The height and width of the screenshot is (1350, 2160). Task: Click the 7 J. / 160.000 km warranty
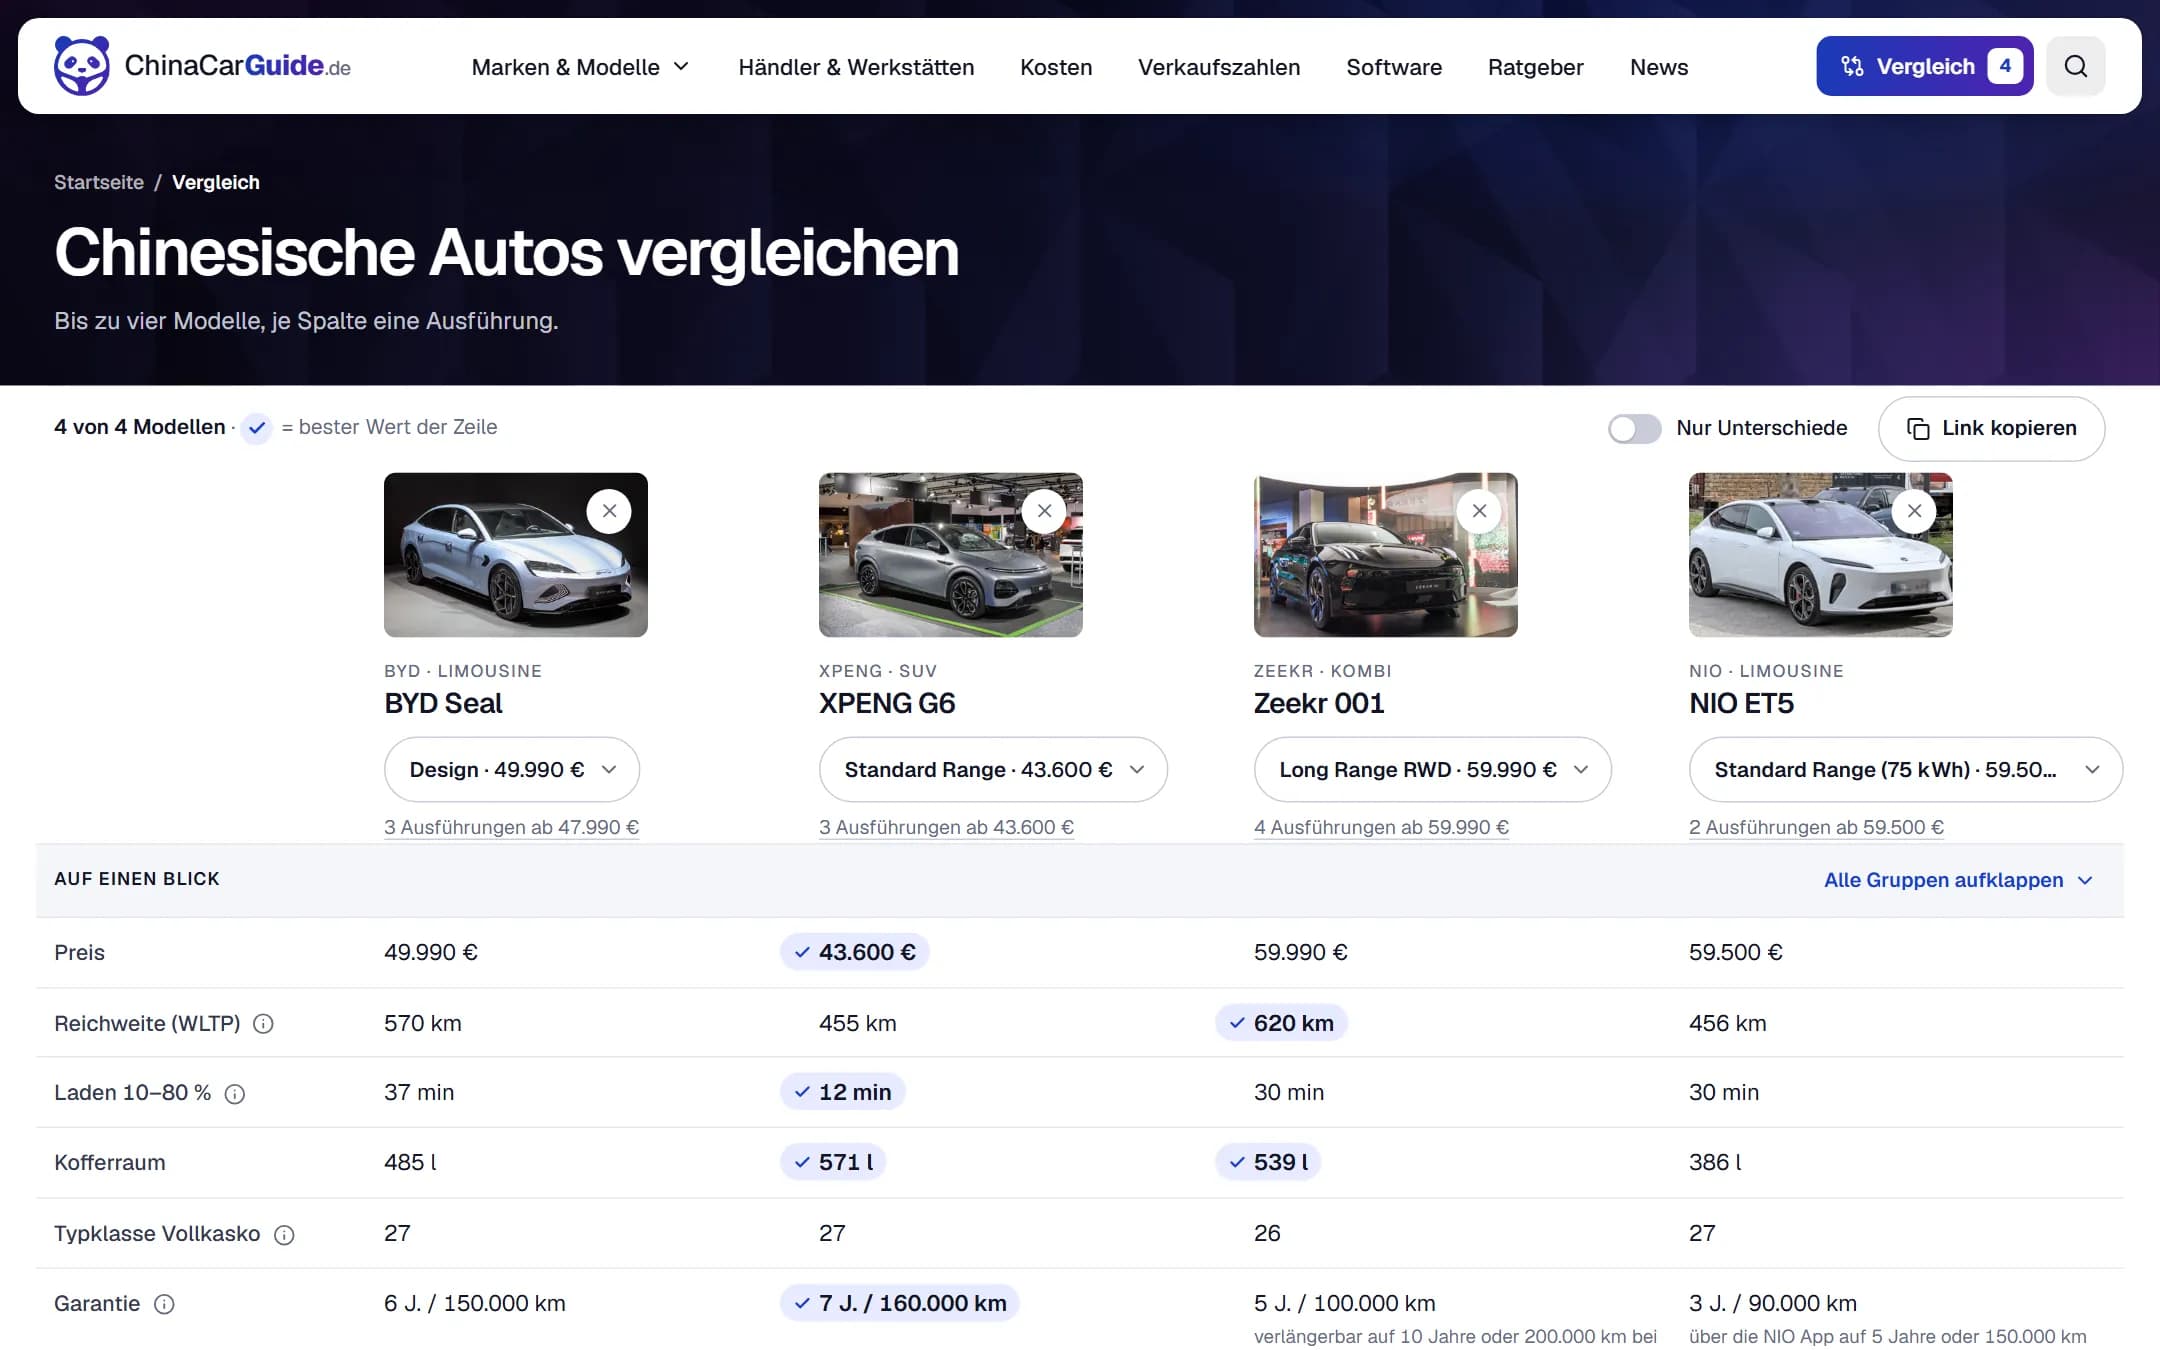point(900,1303)
